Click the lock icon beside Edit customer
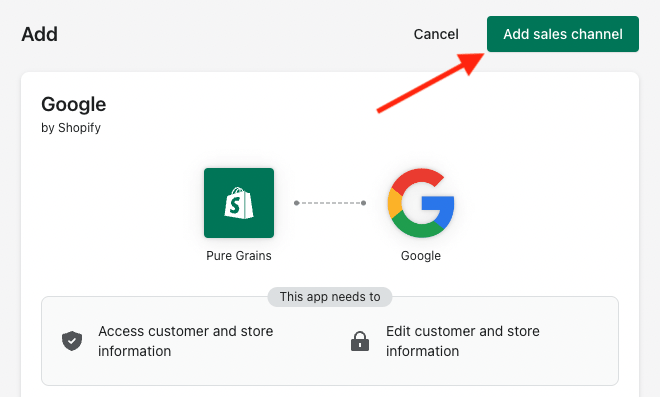The width and height of the screenshot is (660, 397). click(360, 341)
